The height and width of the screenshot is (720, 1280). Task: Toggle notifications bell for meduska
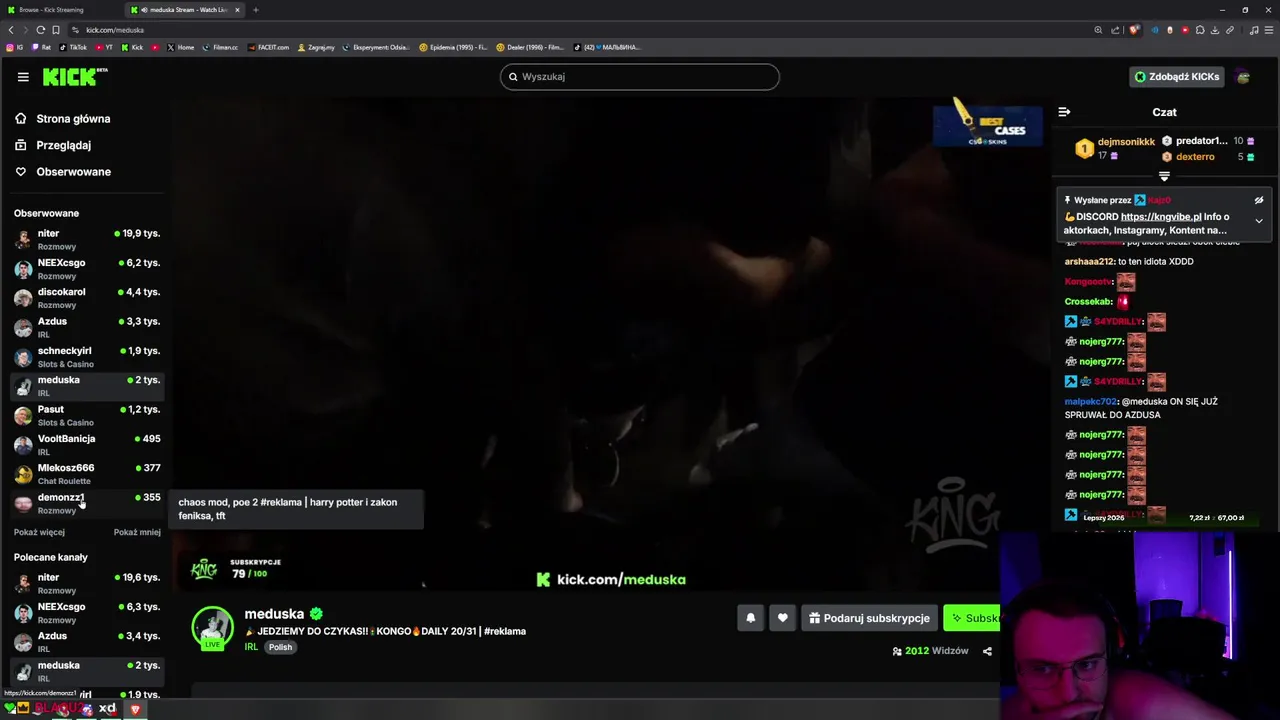(x=750, y=618)
